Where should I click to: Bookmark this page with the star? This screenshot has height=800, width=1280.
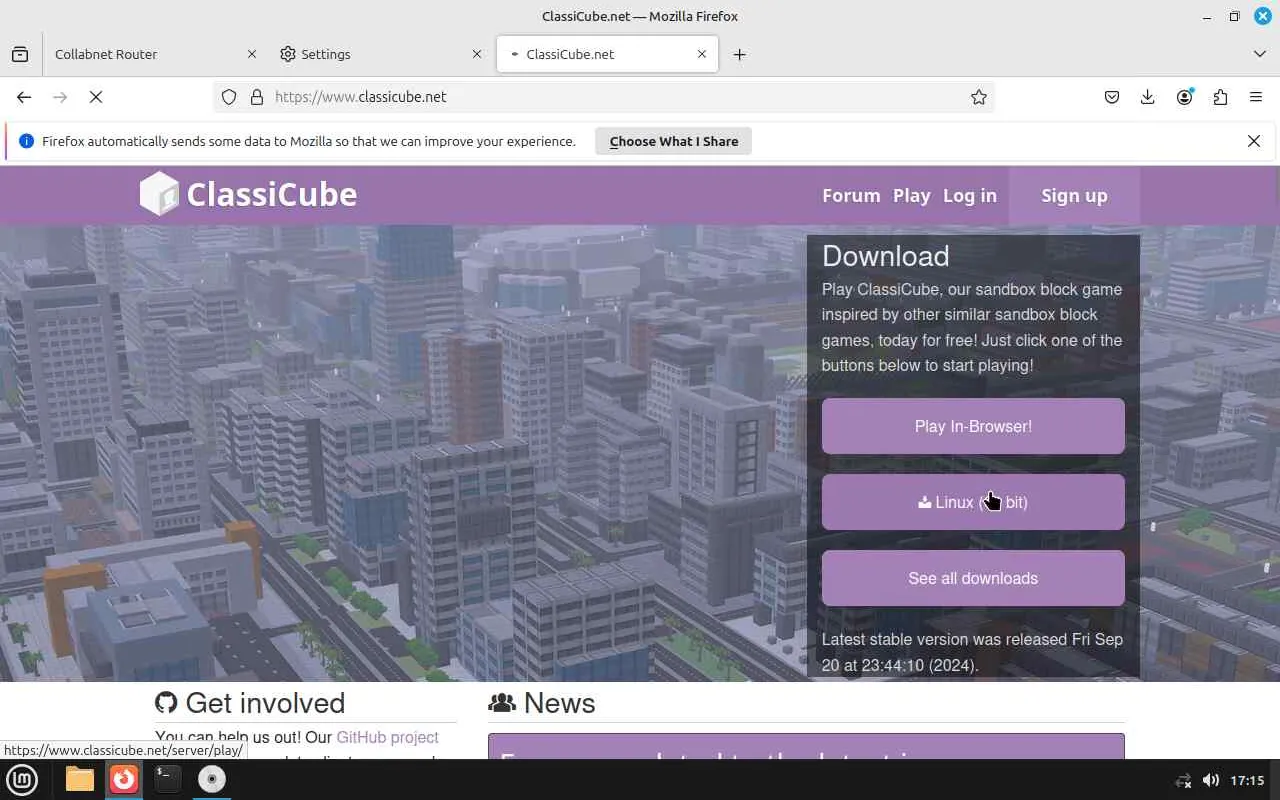[x=979, y=97]
